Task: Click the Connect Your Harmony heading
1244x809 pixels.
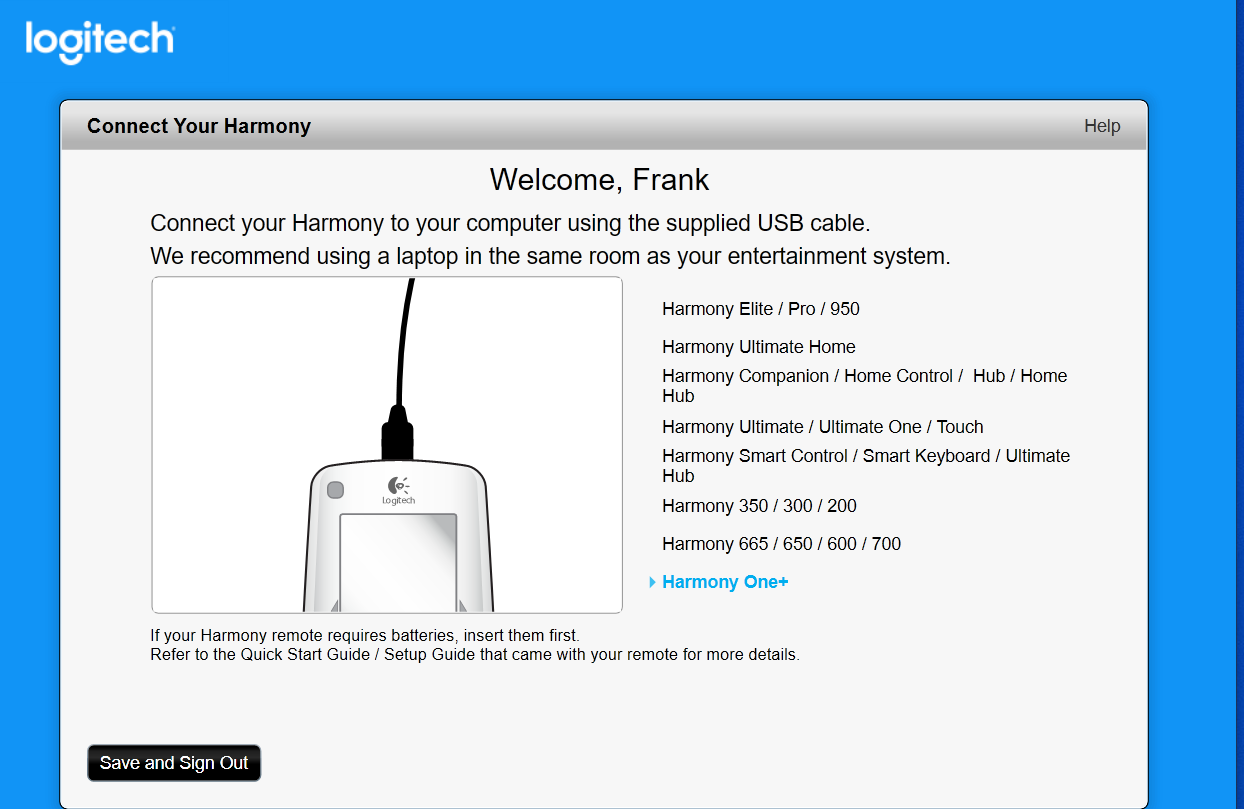Action: 199,126
